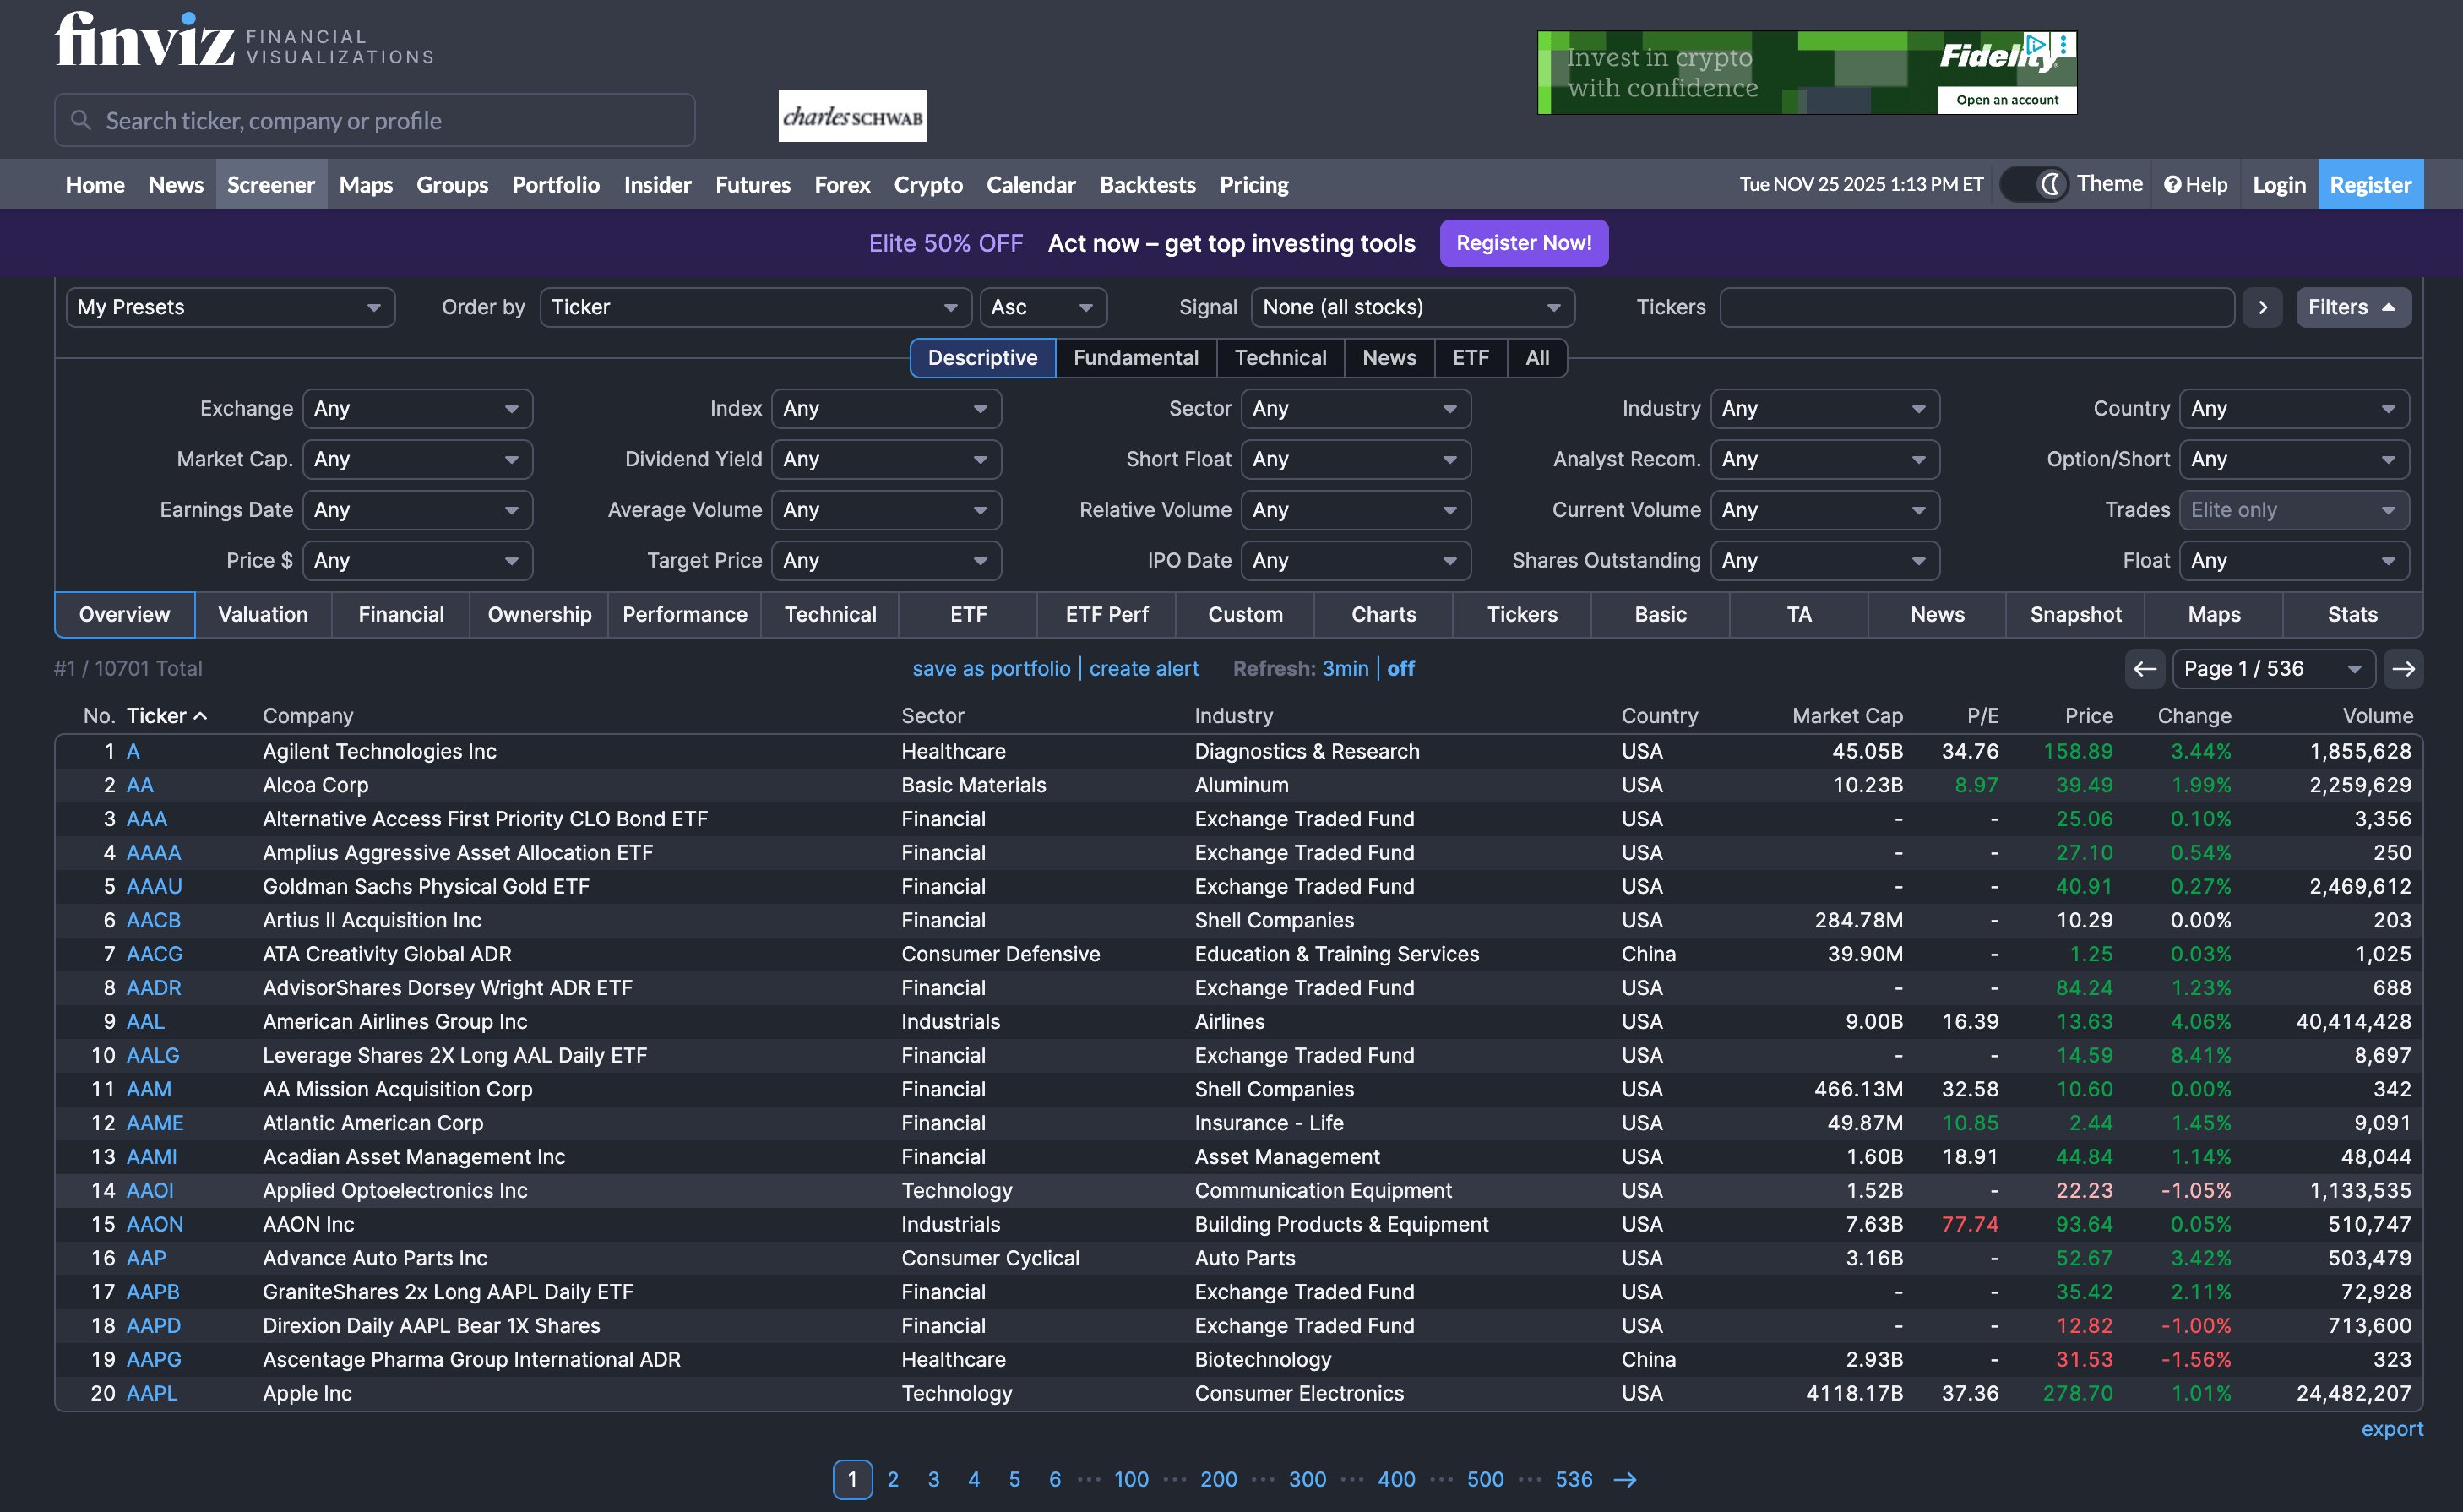Click the Register Now! button
The height and width of the screenshot is (1512, 2463).
tap(1524, 243)
